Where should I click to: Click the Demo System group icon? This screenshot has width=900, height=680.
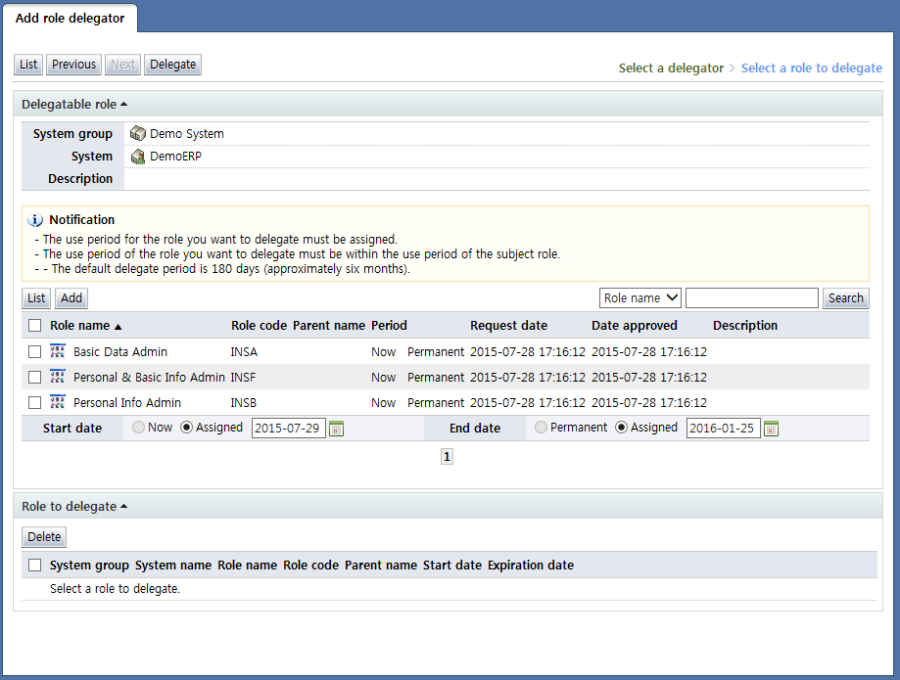(138, 134)
